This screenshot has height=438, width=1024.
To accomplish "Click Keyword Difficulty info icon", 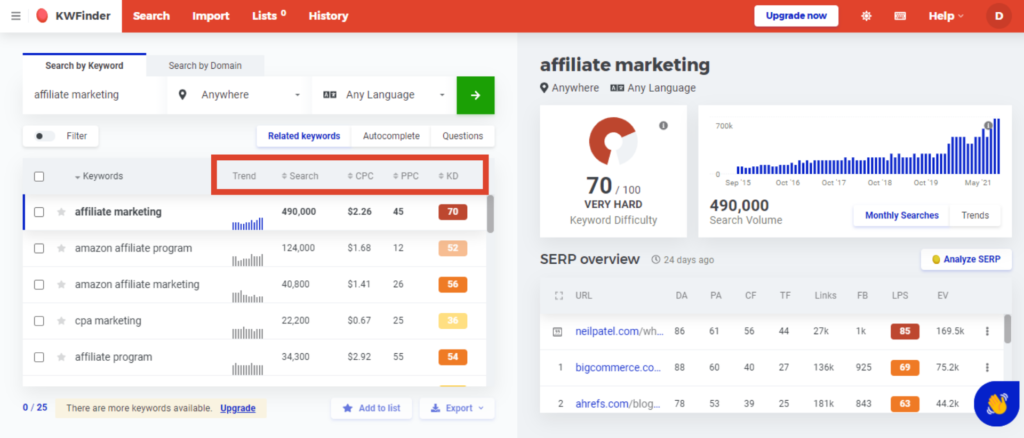I will click(664, 125).
